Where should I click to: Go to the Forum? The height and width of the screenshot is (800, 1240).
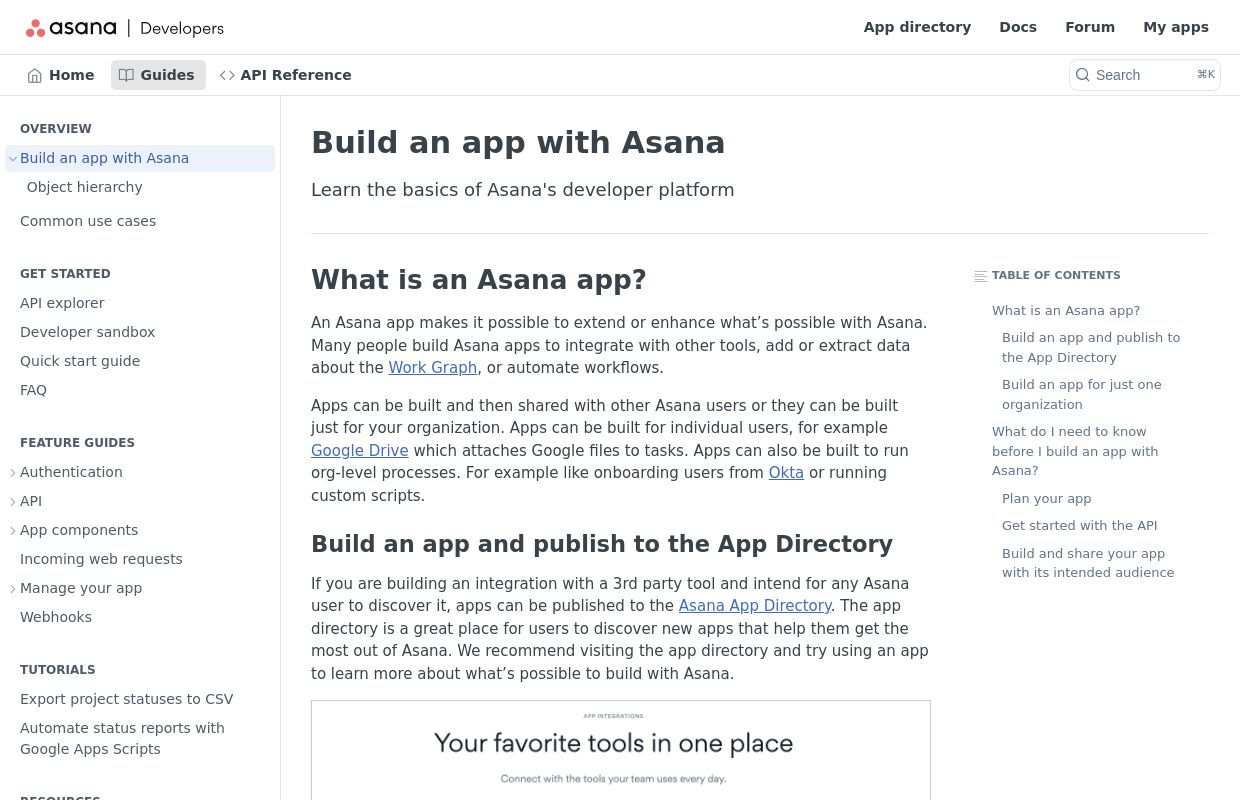(1090, 27)
